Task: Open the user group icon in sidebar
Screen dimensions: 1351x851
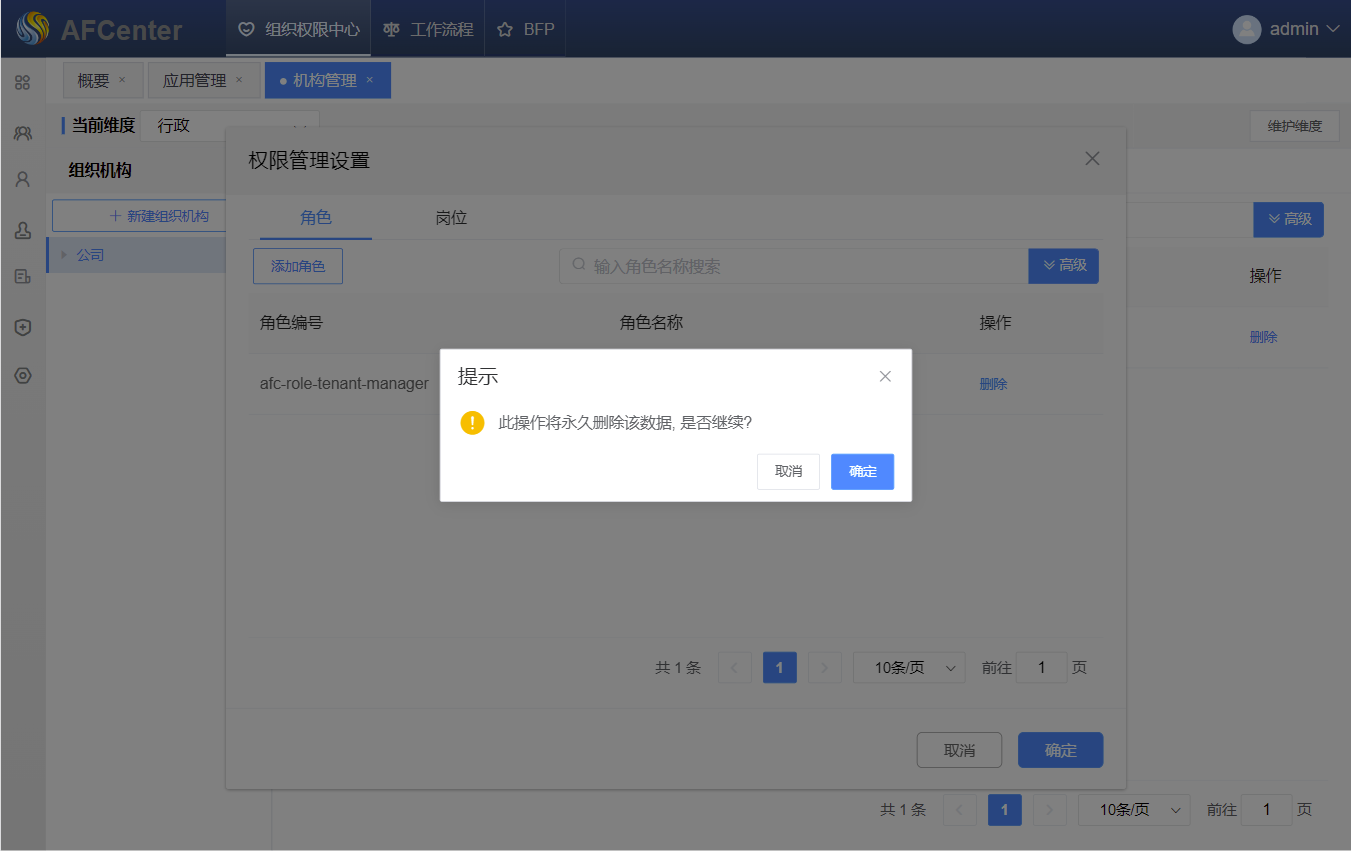Action: 22,132
